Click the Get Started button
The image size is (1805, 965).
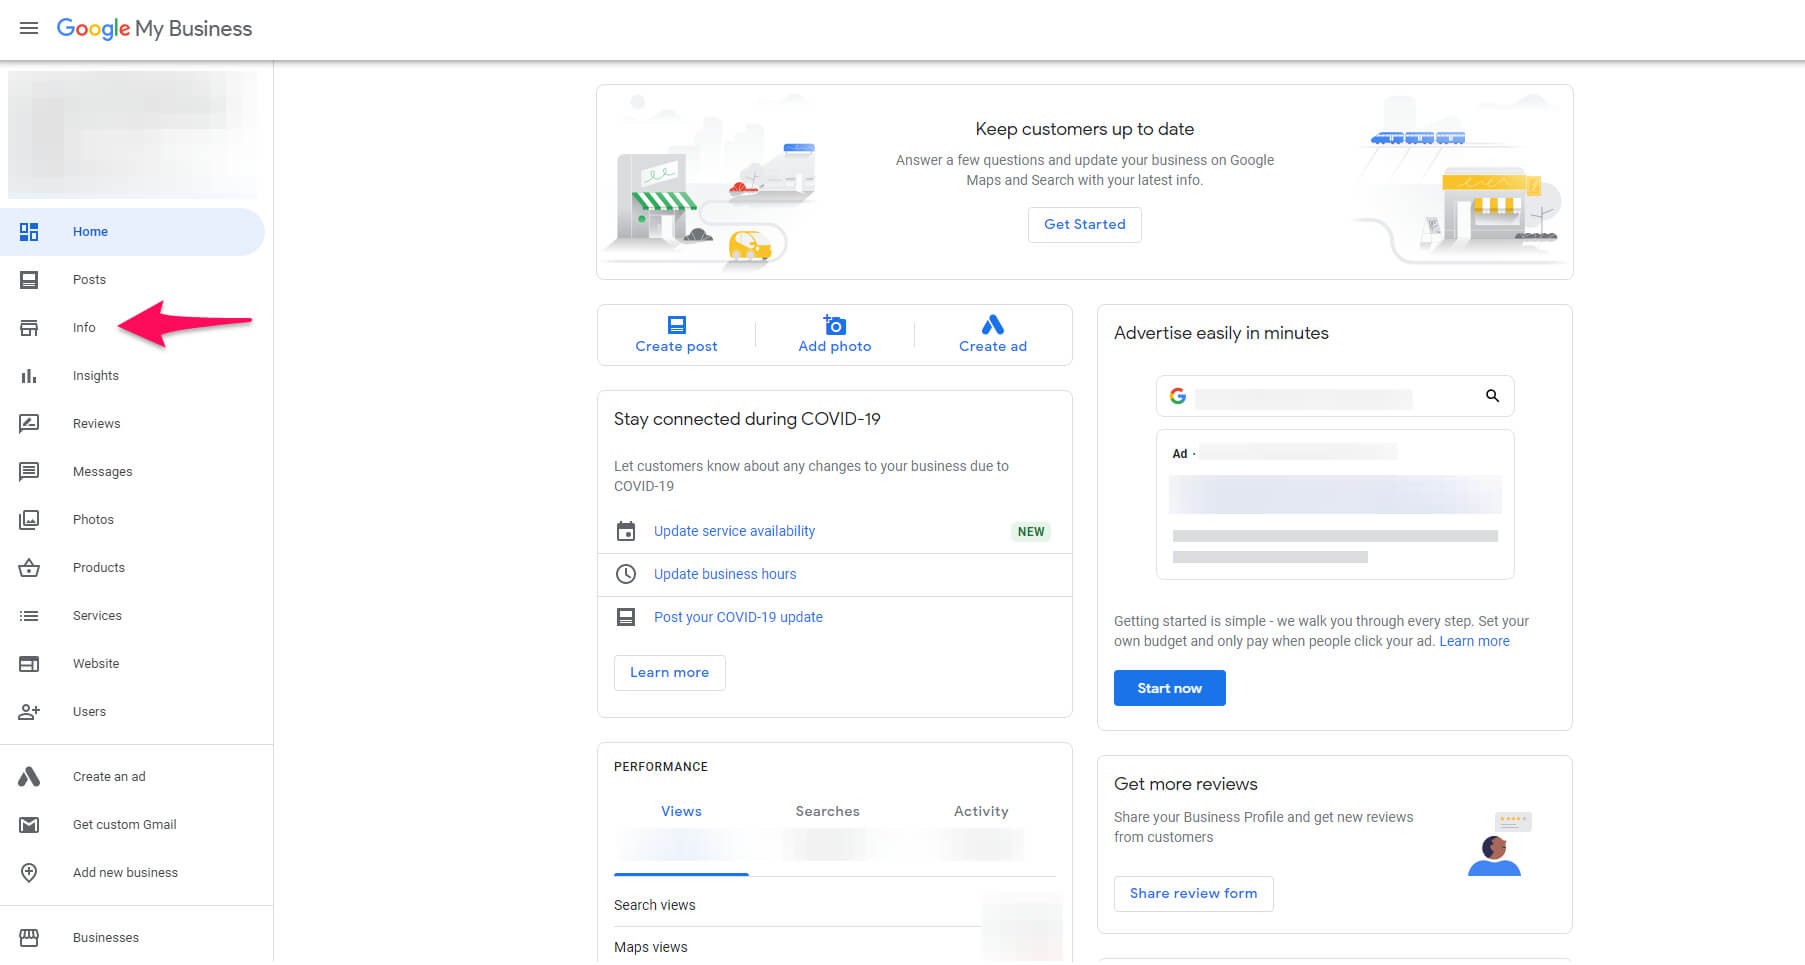click(x=1084, y=224)
